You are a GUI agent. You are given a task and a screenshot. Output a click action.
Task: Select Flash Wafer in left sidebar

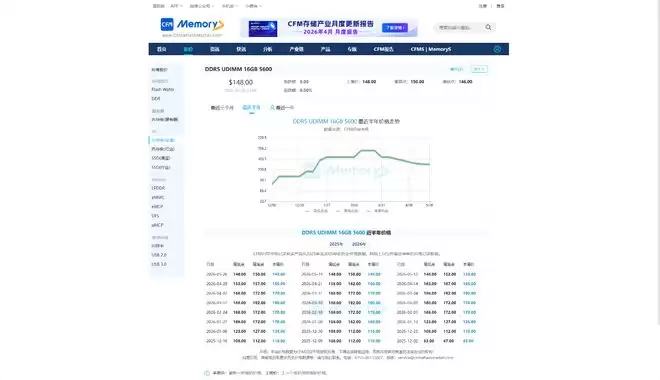click(x=162, y=90)
